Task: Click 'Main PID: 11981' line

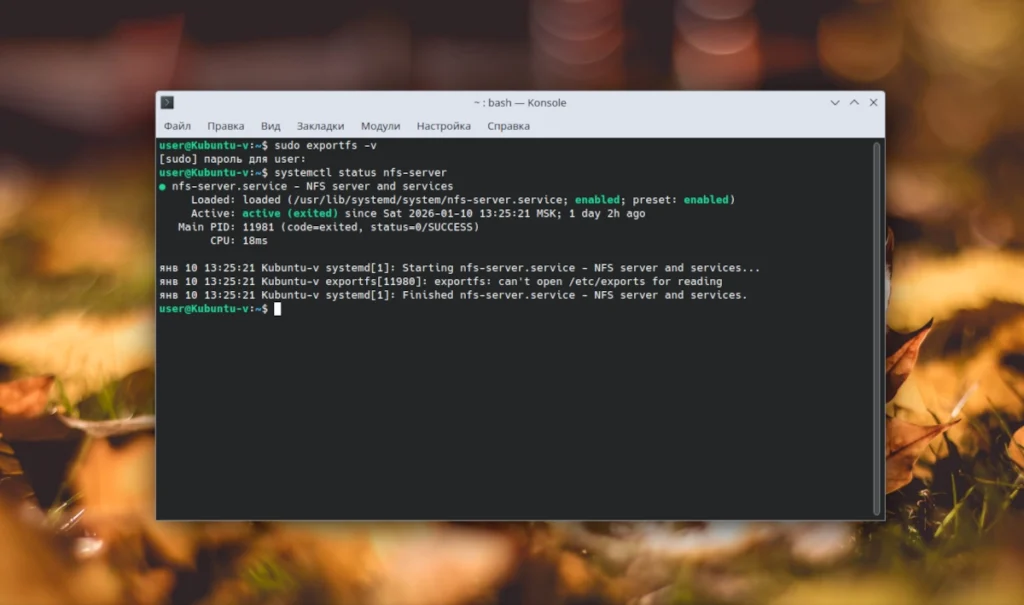Action: pos(328,227)
